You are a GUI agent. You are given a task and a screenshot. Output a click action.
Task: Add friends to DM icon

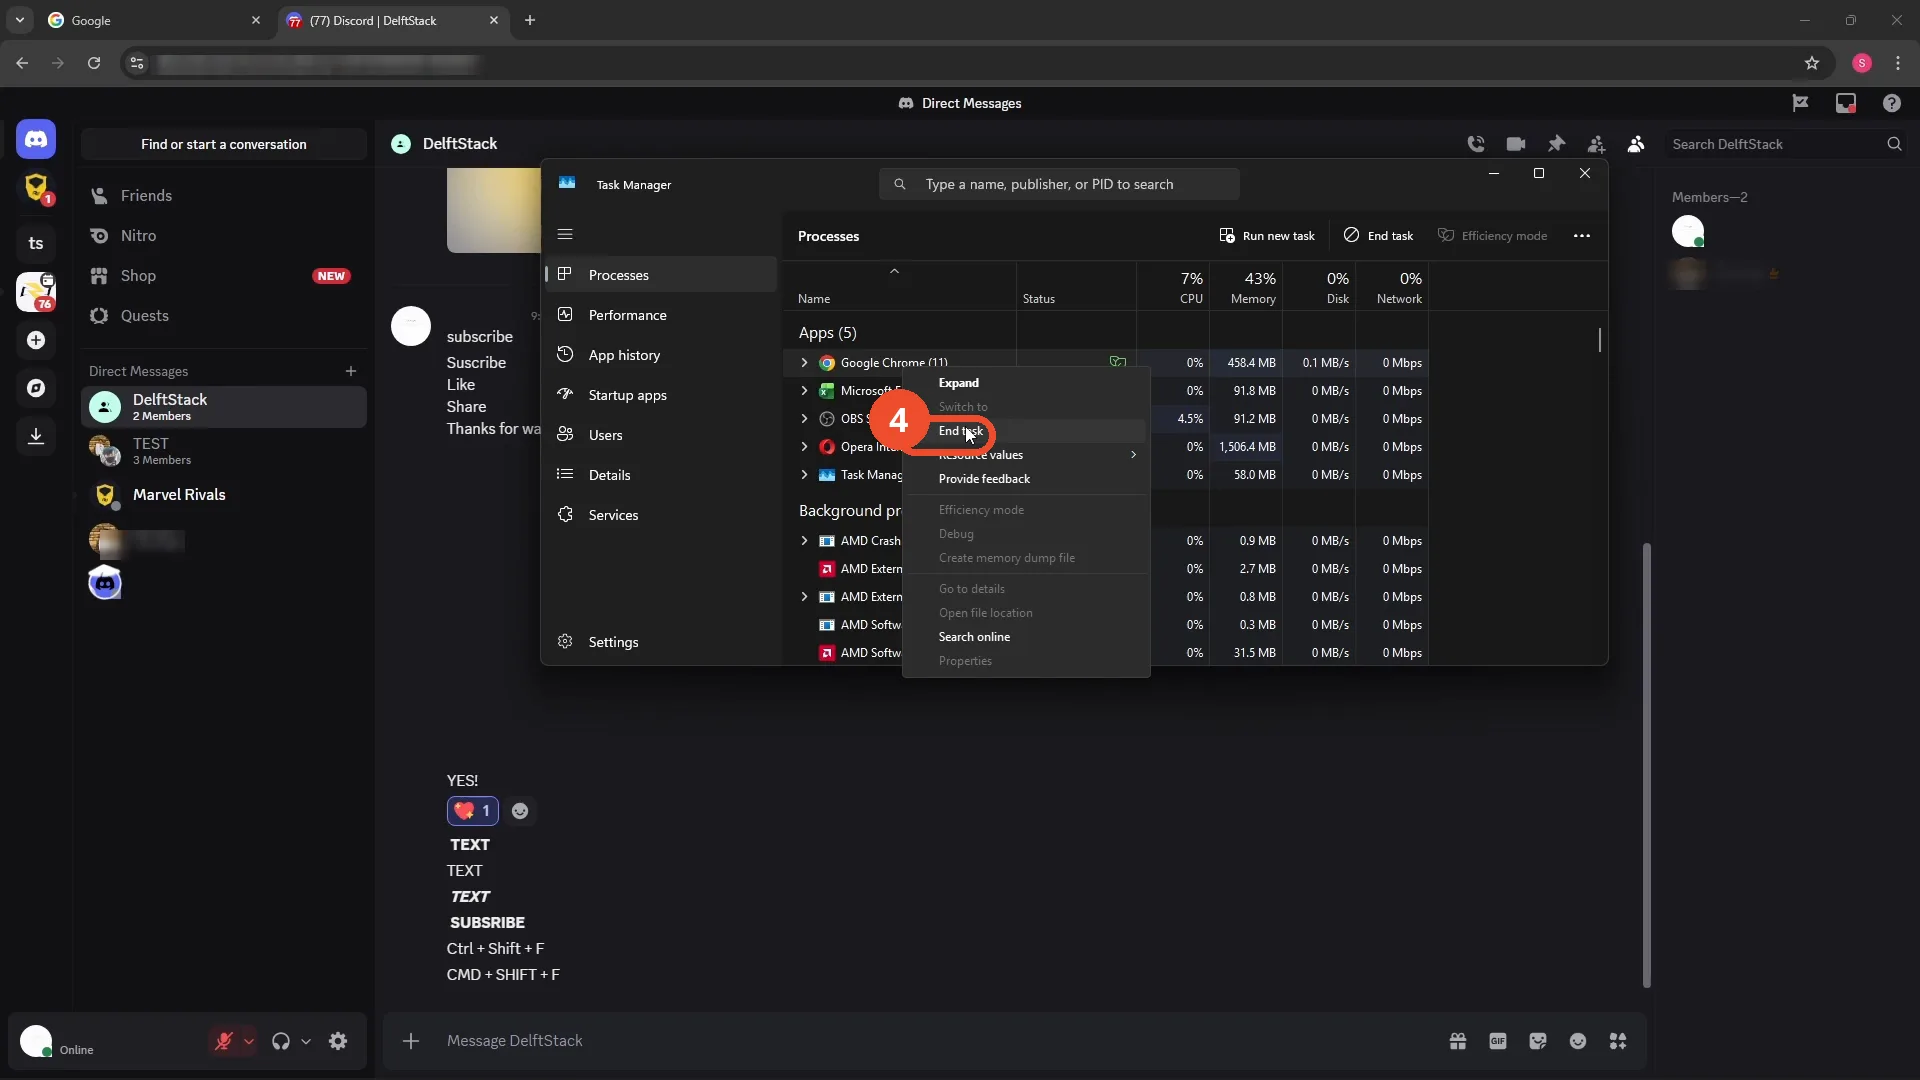click(x=1596, y=144)
